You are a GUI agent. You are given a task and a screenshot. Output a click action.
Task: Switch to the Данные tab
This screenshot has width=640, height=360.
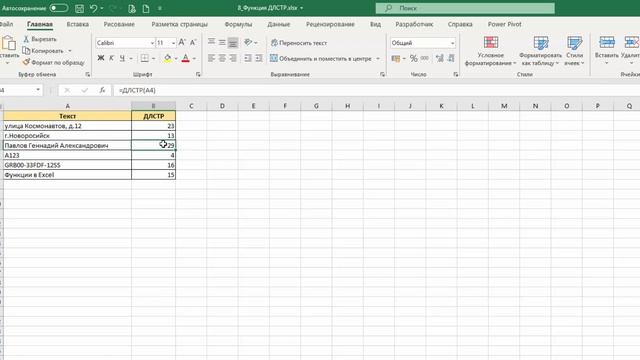tap(279, 24)
